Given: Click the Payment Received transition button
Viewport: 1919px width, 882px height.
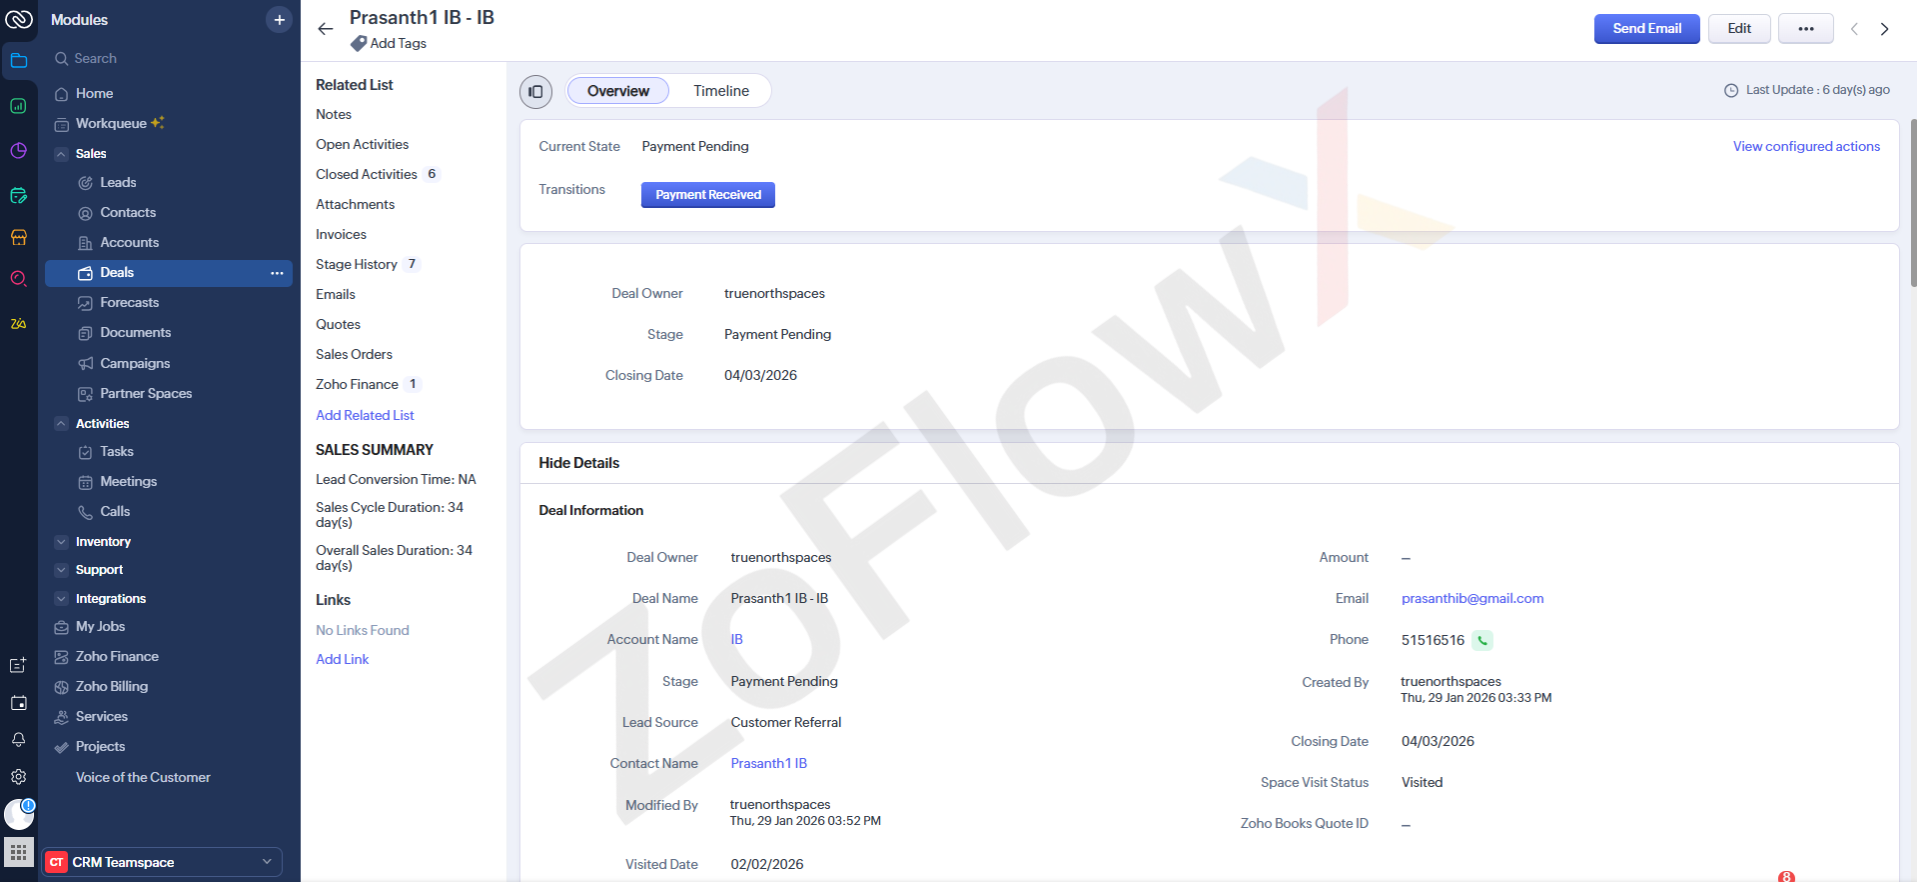Looking at the screenshot, I should tap(708, 195).
